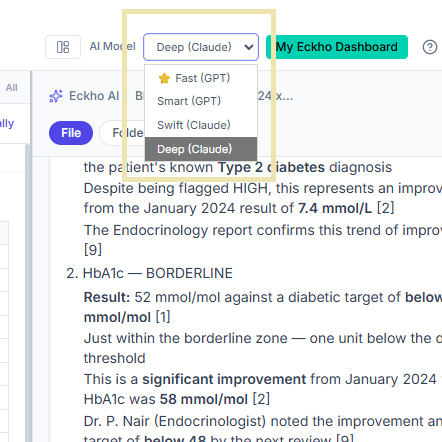Open the AI Model dropdown
442x442 pixels.
(x=201, y=47)
